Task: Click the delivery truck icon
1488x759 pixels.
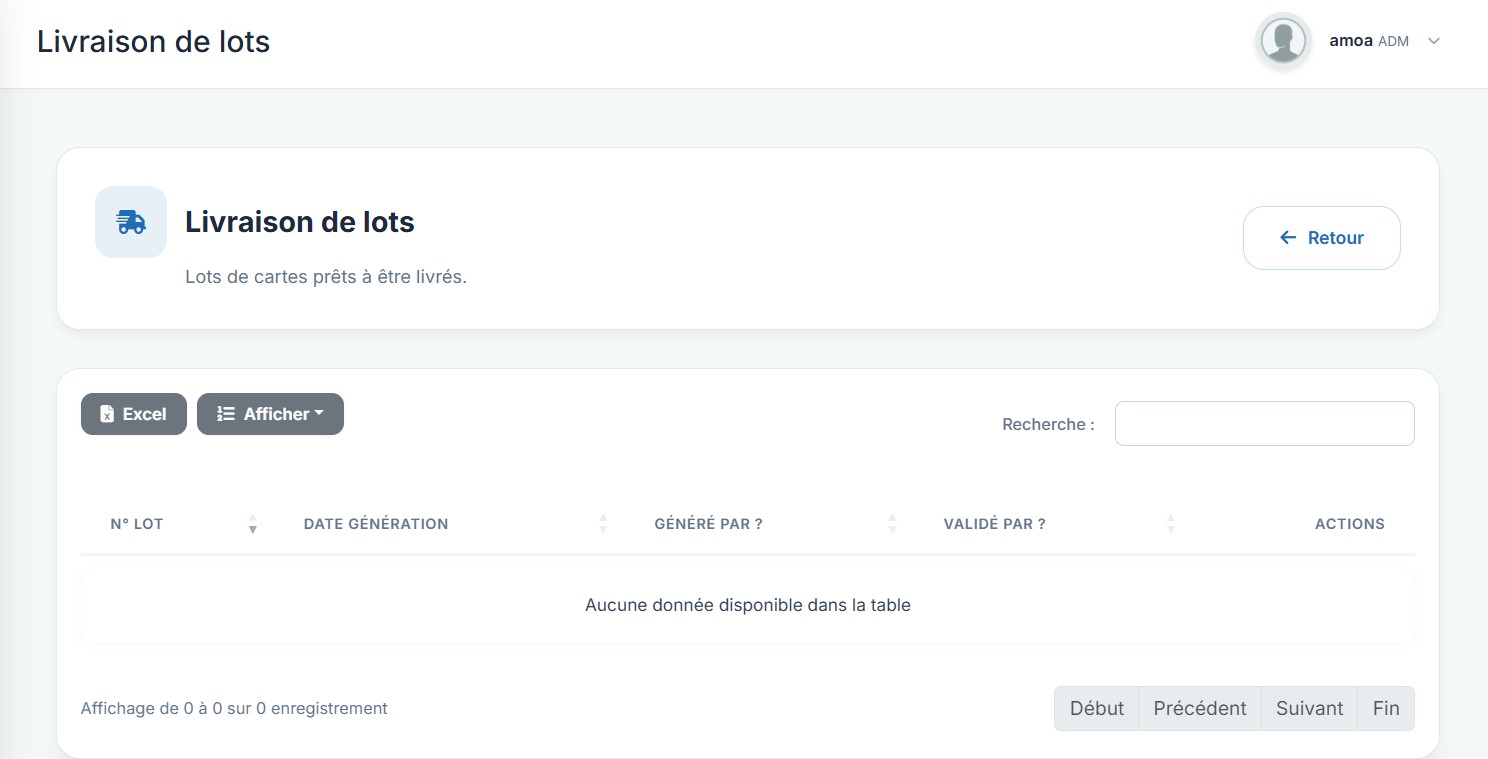Action: click(x=131, y=222)
